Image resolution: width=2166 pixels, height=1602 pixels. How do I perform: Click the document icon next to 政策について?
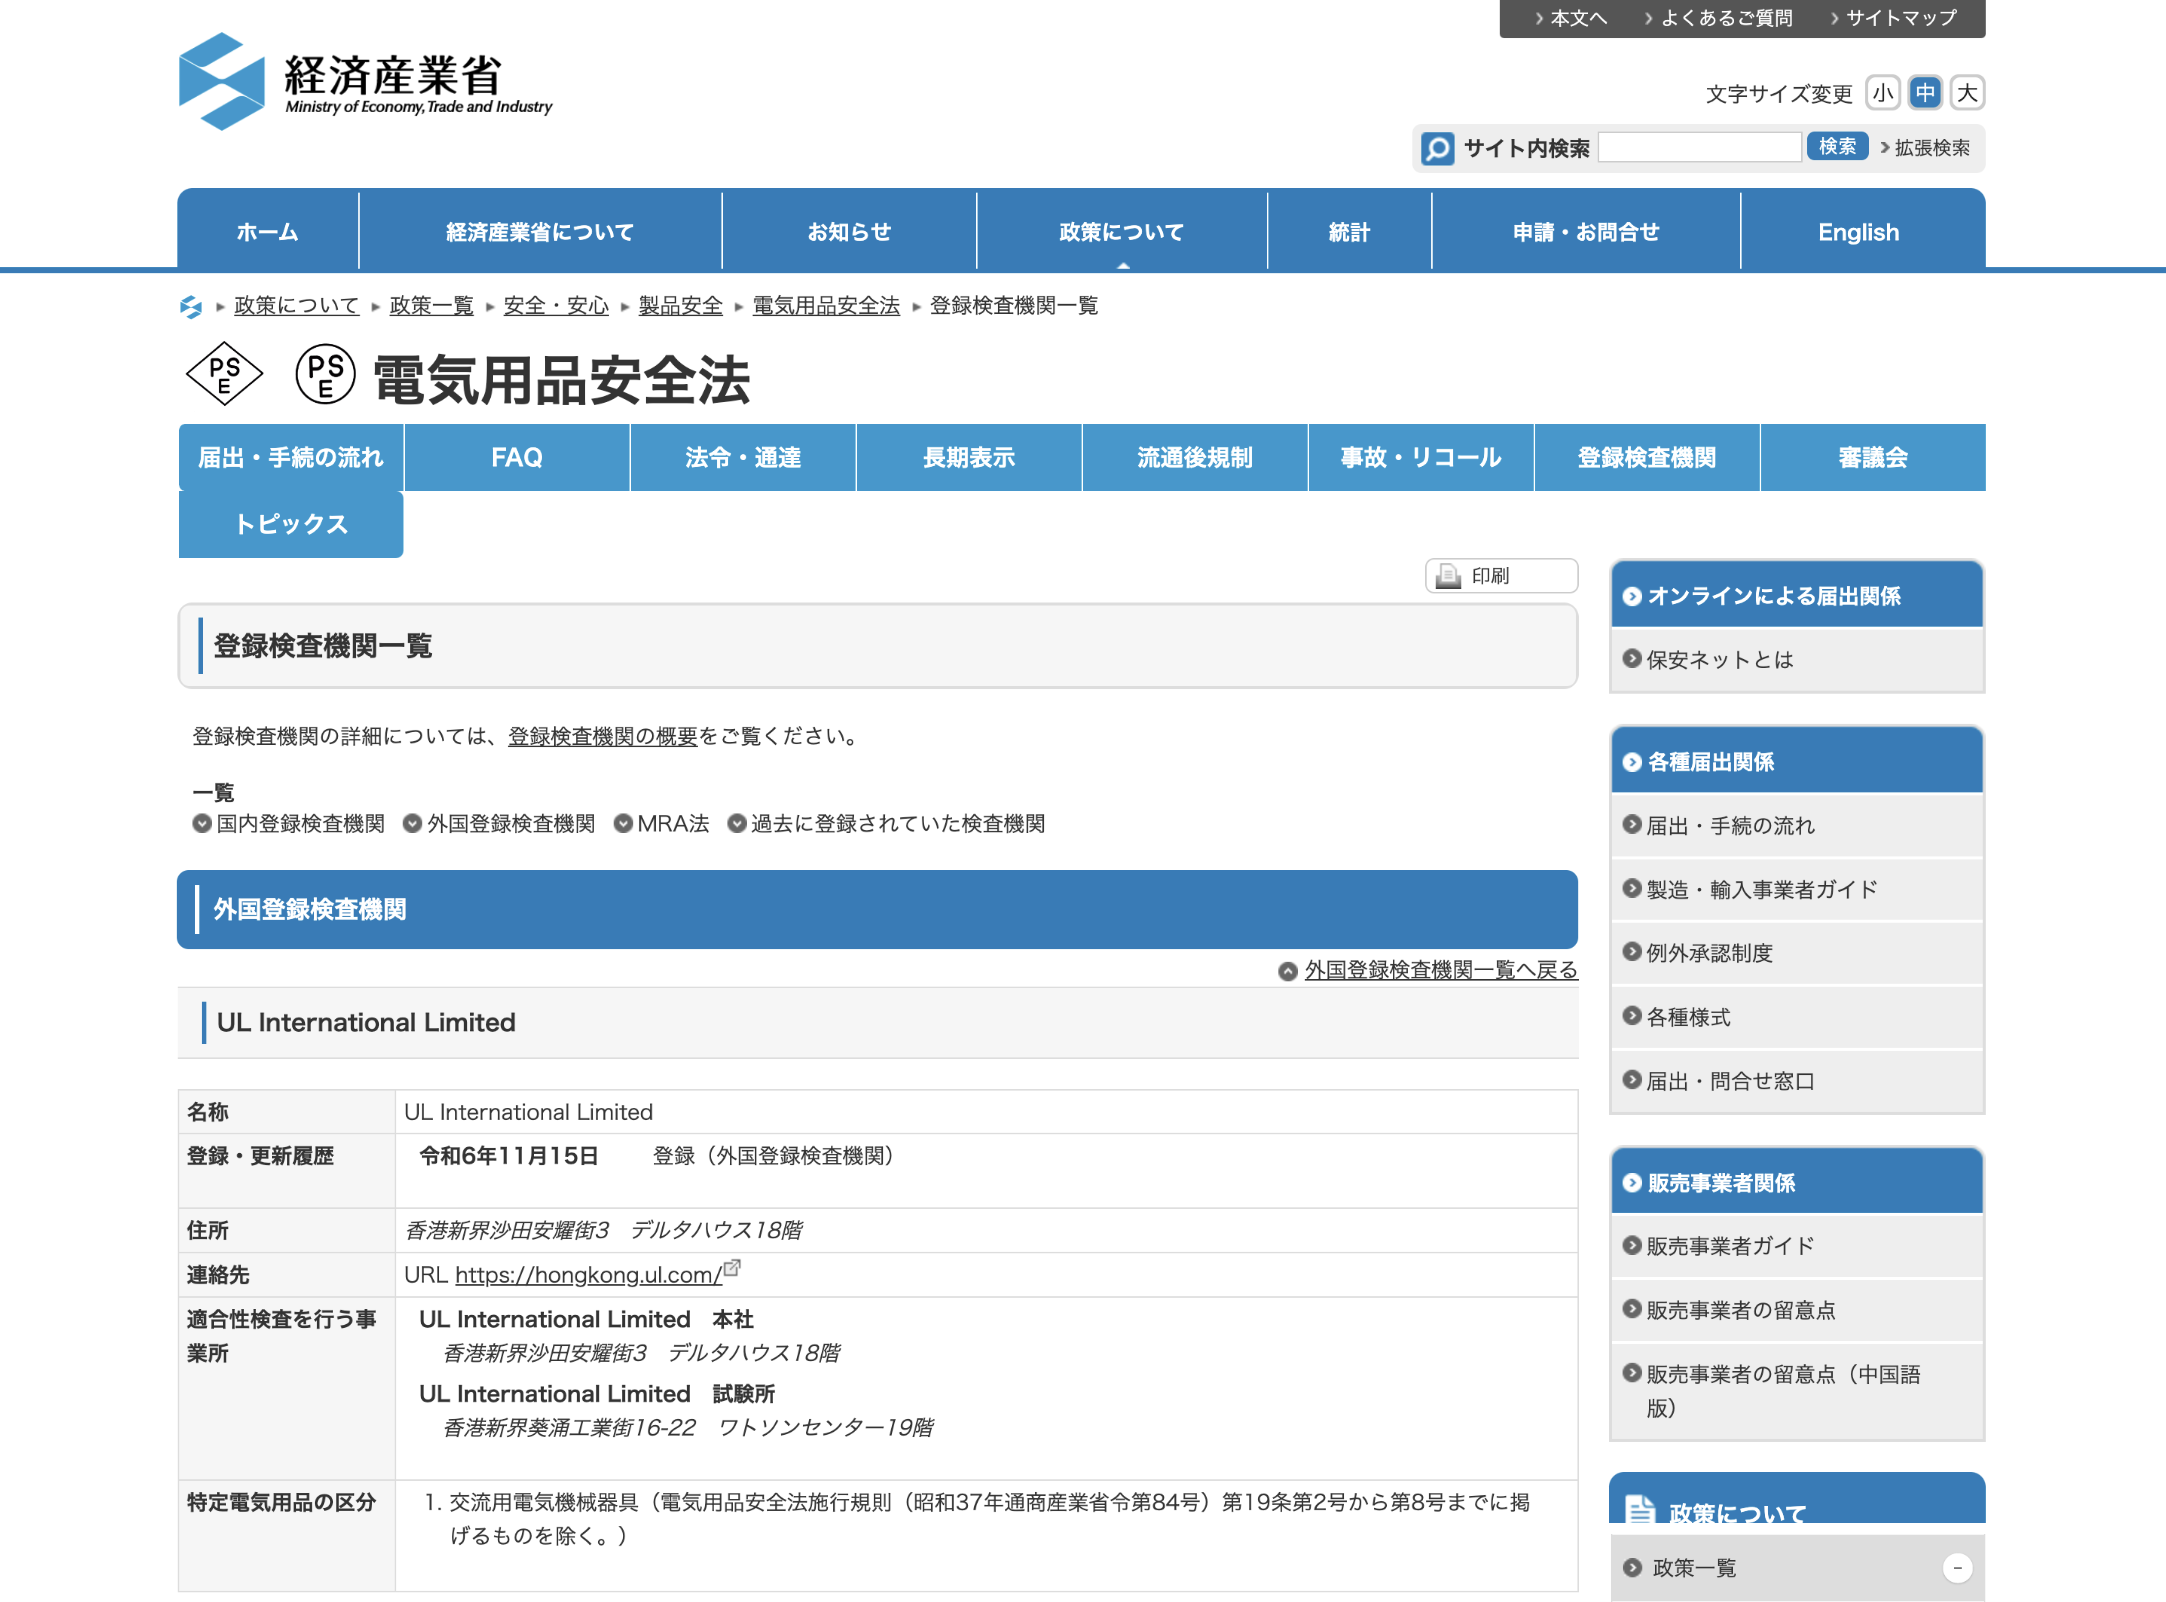pos(1639,1510)
